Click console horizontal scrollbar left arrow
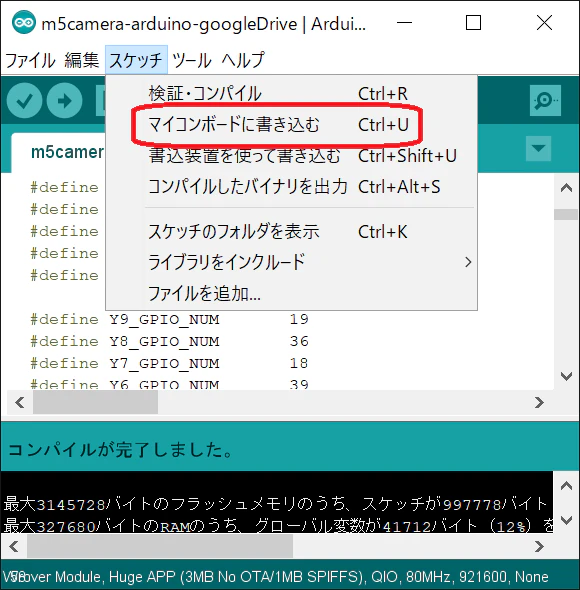The image size is (580, 590). pos(14,546)
